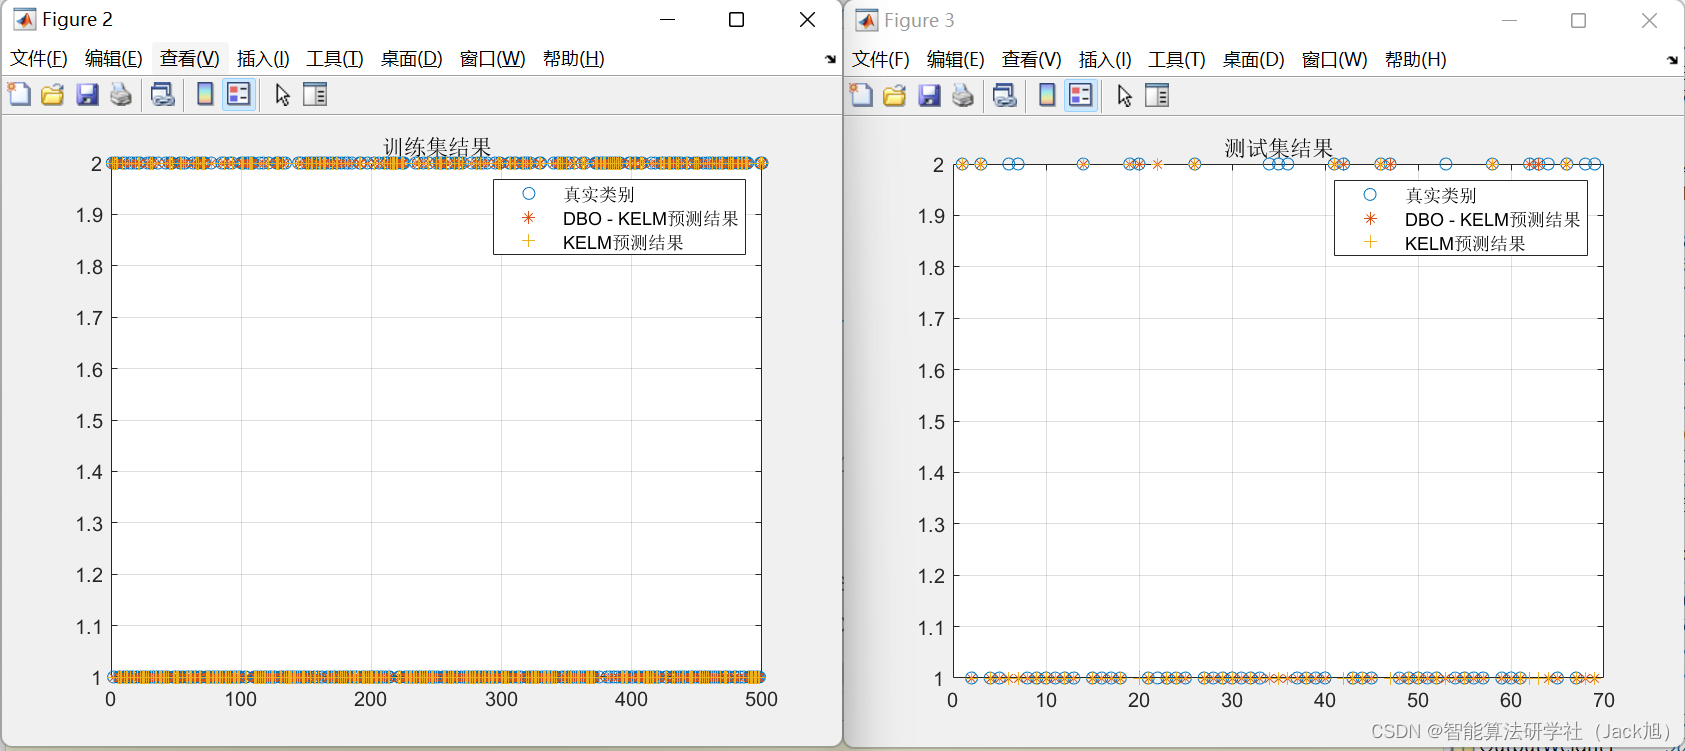
Task: Print Figure 3 using the printer icon
Action: click(x=963, y=95)
